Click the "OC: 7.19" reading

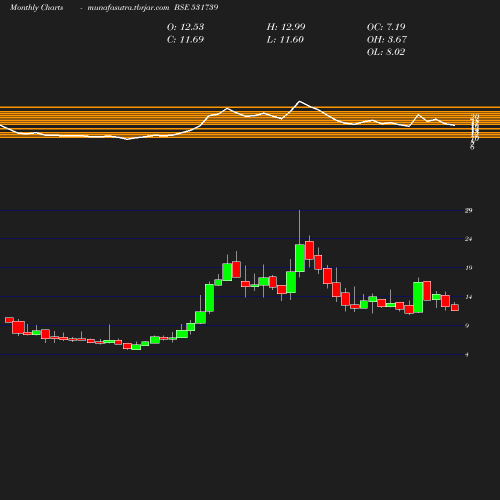(386, 27)
